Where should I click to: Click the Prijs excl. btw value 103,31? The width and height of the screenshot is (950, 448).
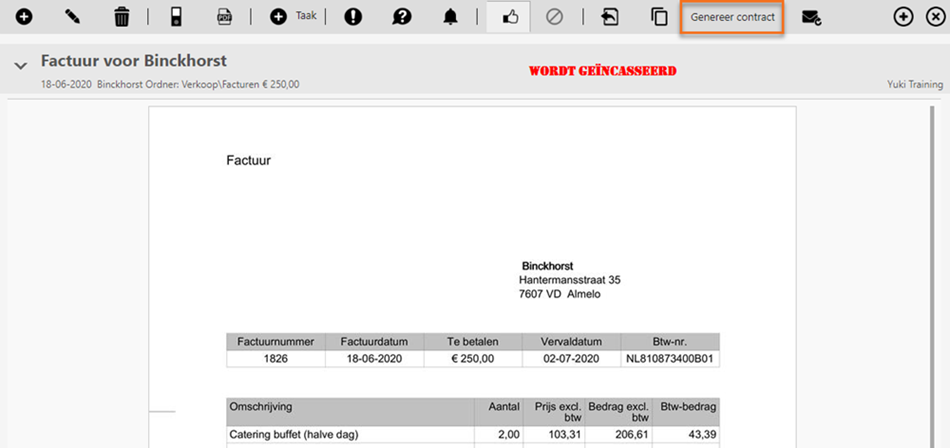(x=566, y=435)
